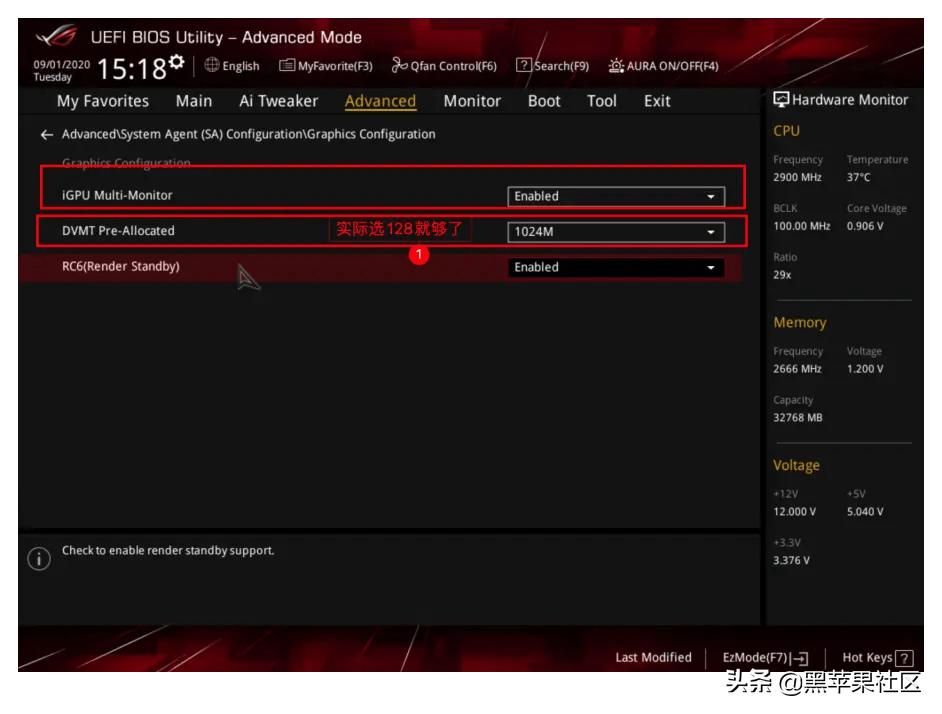Screen dimensions: 942x714
Task: Go to the Monitor tab
Action: (472, 101)
